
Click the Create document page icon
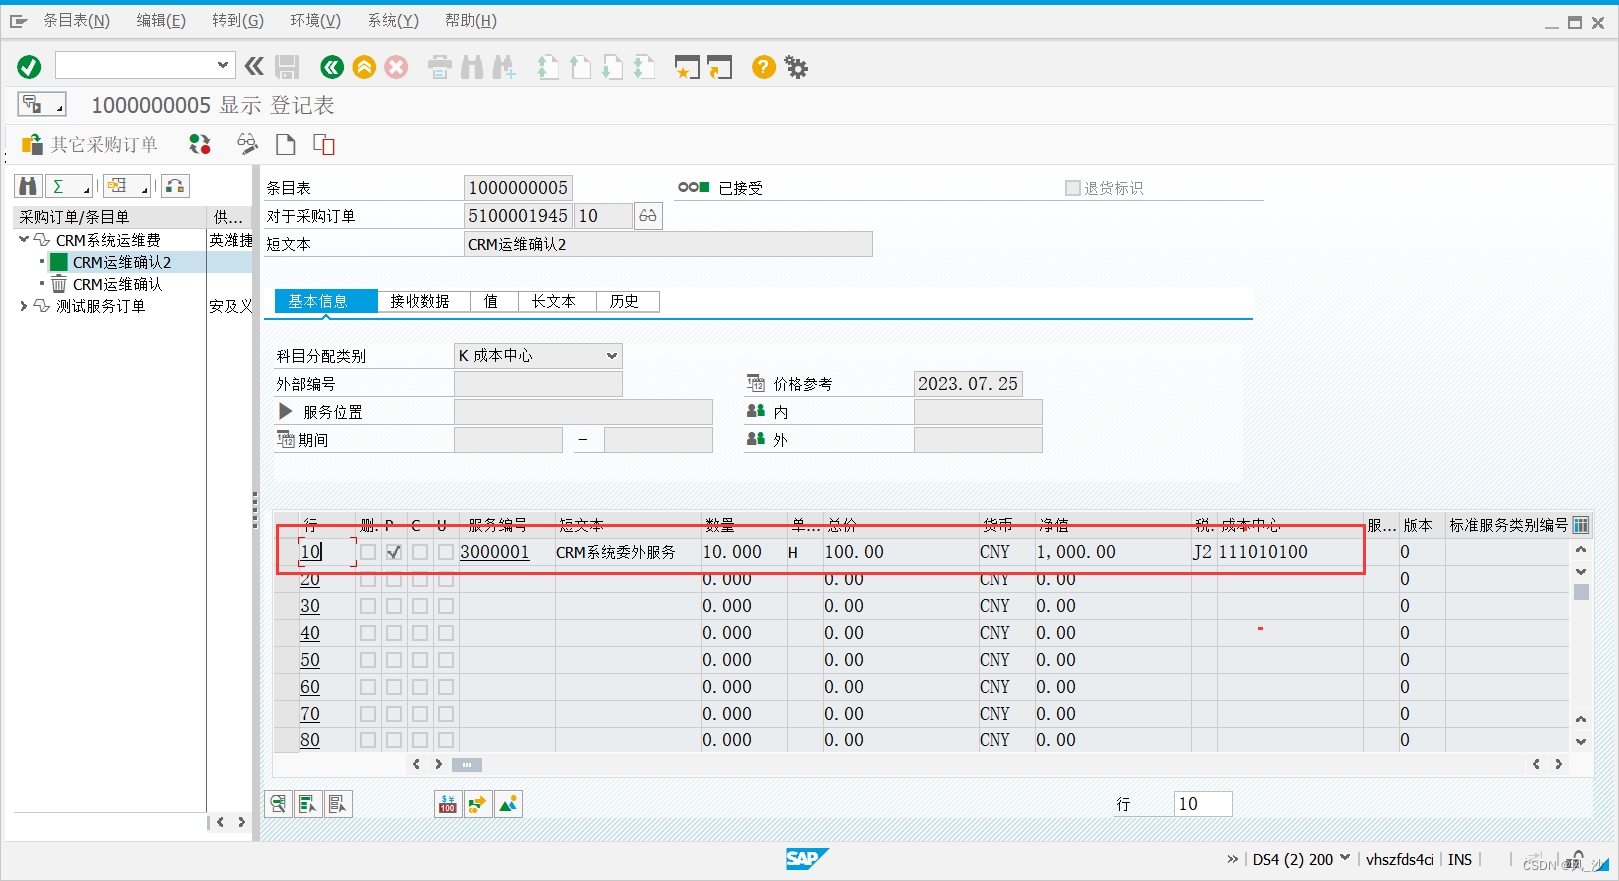click(x=286, y=145)
